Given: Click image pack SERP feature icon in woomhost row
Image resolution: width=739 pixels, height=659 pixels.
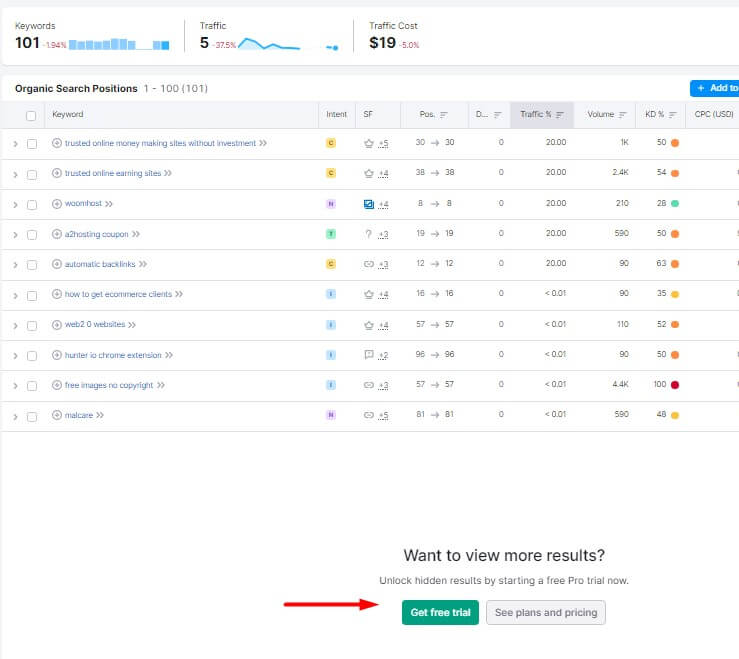Looking at the screenshot, I should point(369,204).
